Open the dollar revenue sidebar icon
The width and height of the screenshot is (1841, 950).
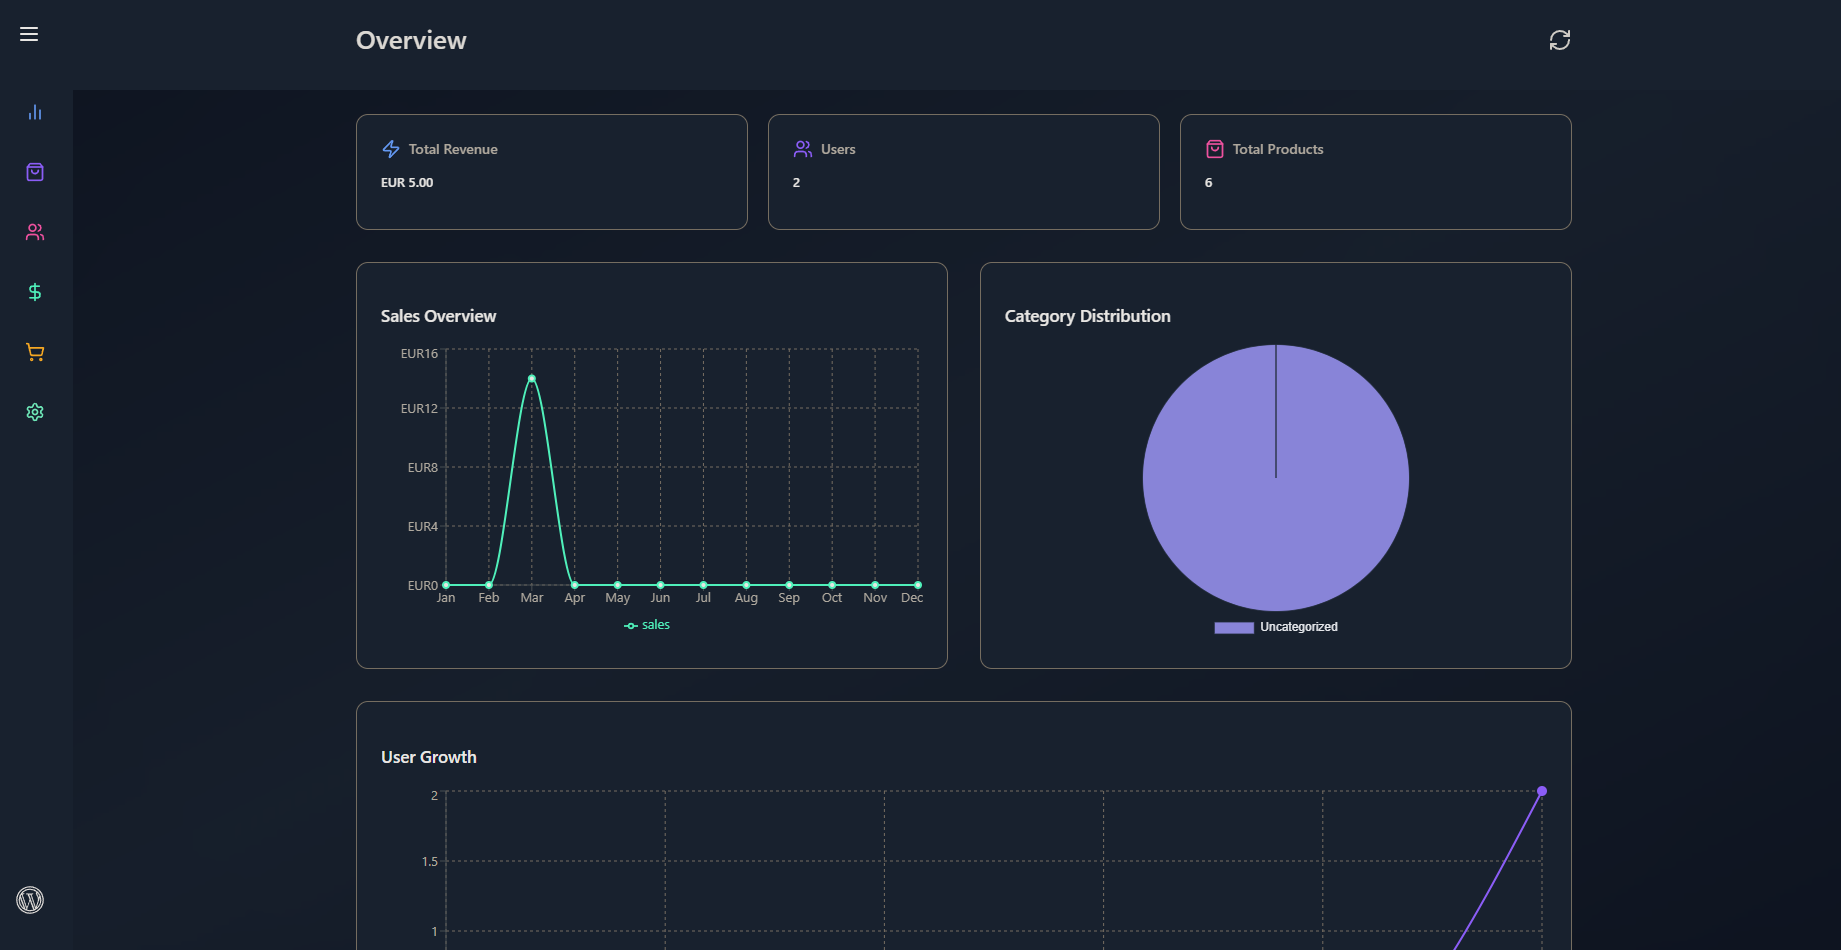[x=35, y=292]
